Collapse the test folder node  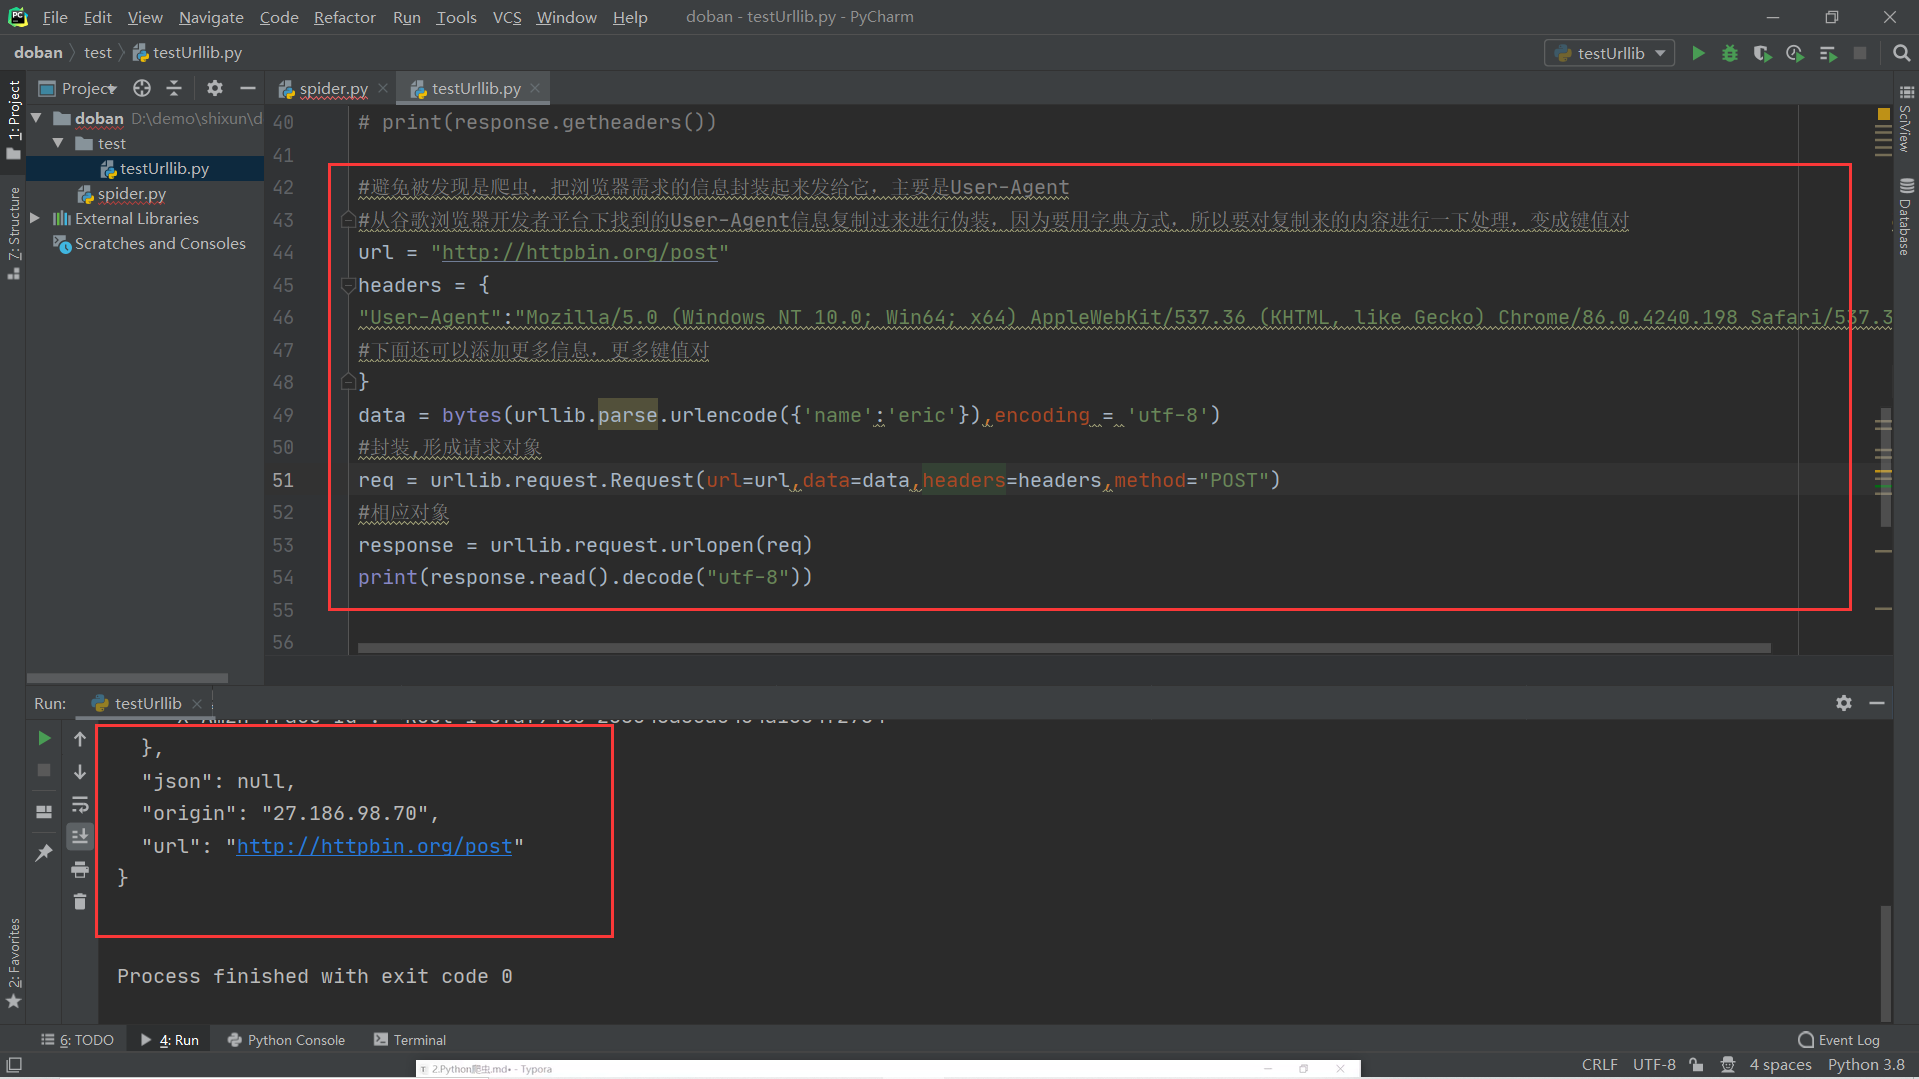58,143
